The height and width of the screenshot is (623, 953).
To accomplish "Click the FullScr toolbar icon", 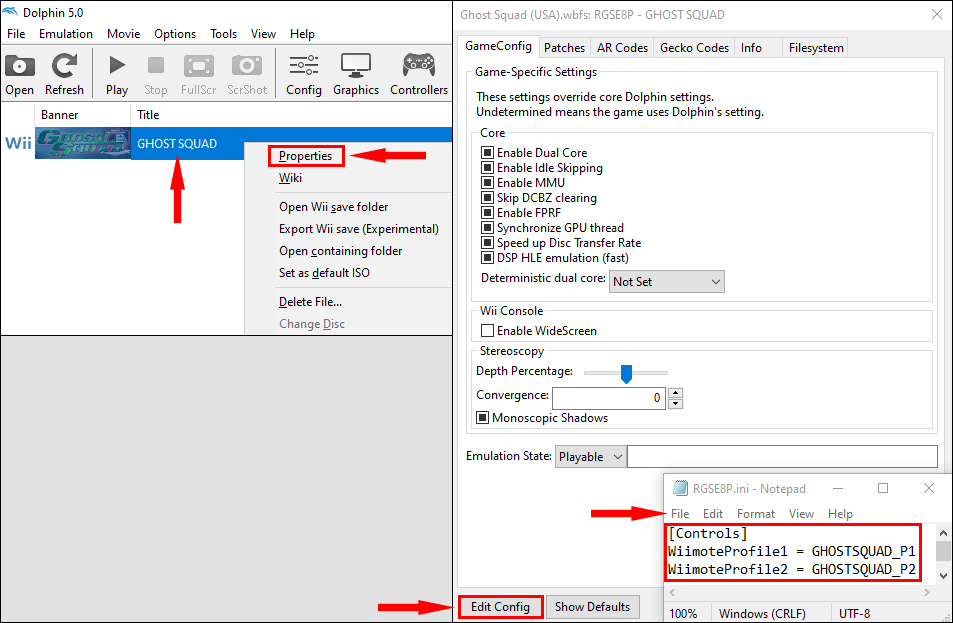I will (x=199, y=66).
